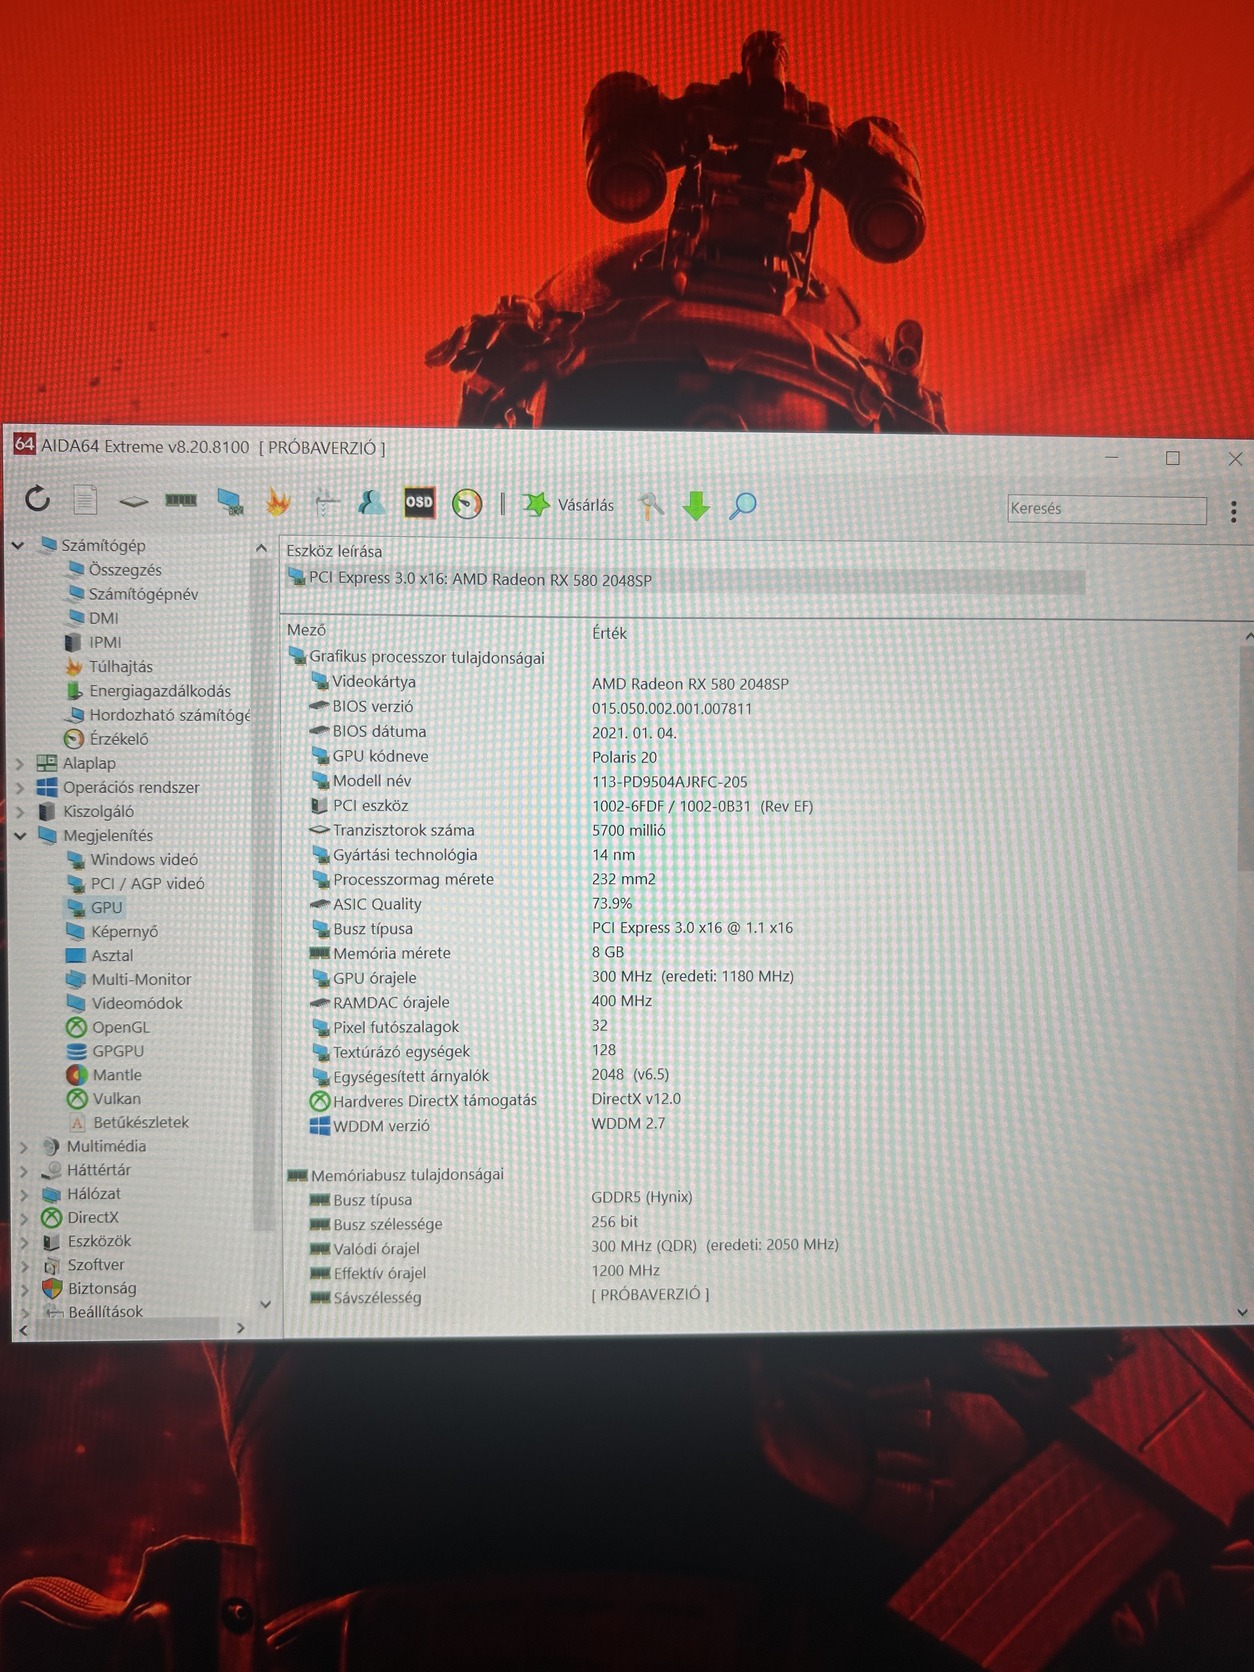Open the Vulkan tree item
Screen dimensions: 1254x1672
116,1099
